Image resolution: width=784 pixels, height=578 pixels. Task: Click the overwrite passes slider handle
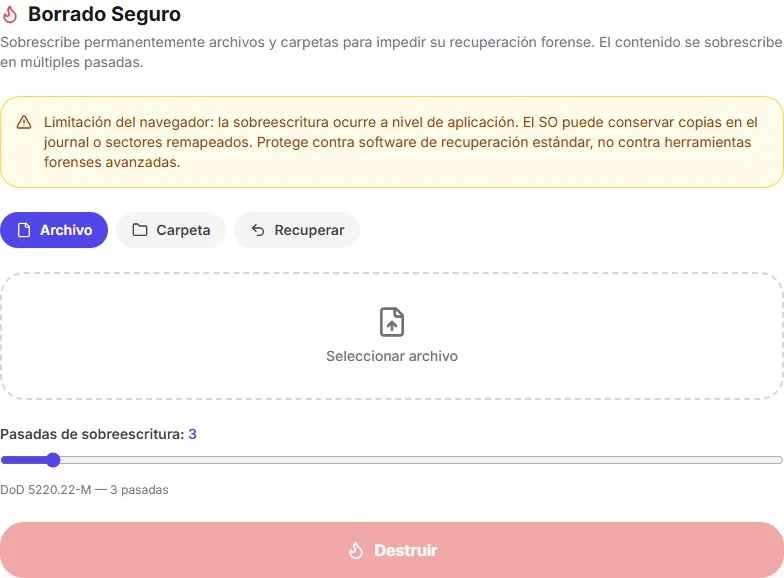[x=53, y=460]
